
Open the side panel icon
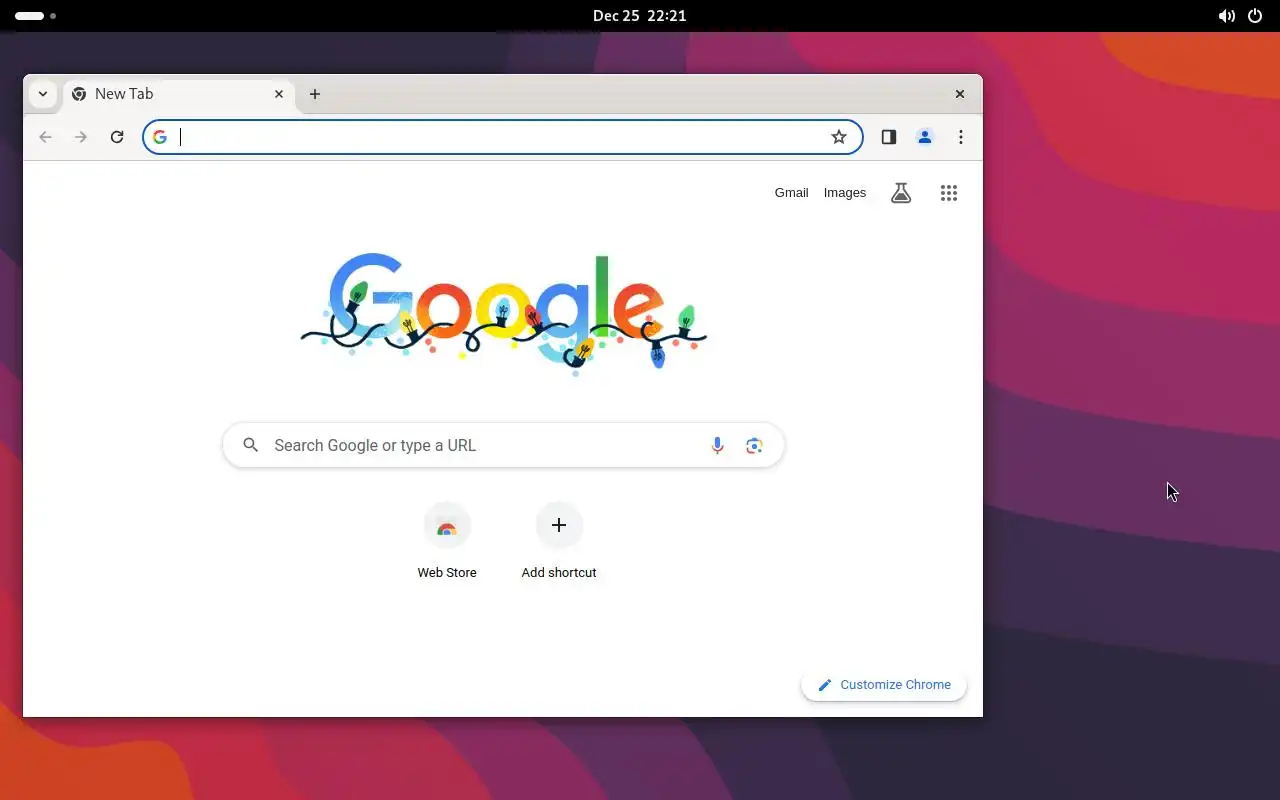tap(888, 137)
